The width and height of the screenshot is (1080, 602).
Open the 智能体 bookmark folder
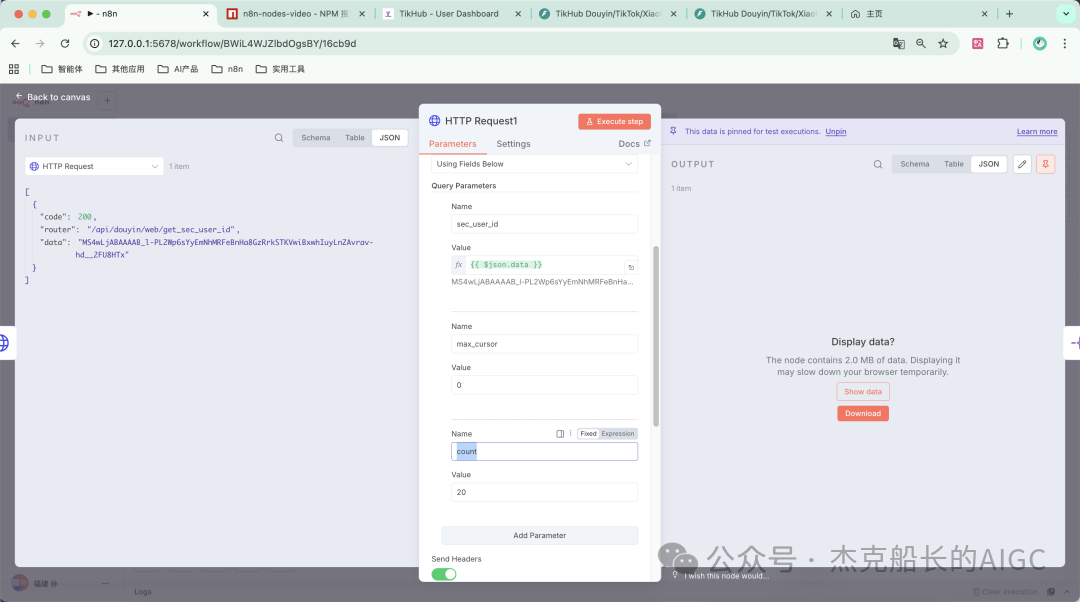pyautogui.click(x=62, y=69)
